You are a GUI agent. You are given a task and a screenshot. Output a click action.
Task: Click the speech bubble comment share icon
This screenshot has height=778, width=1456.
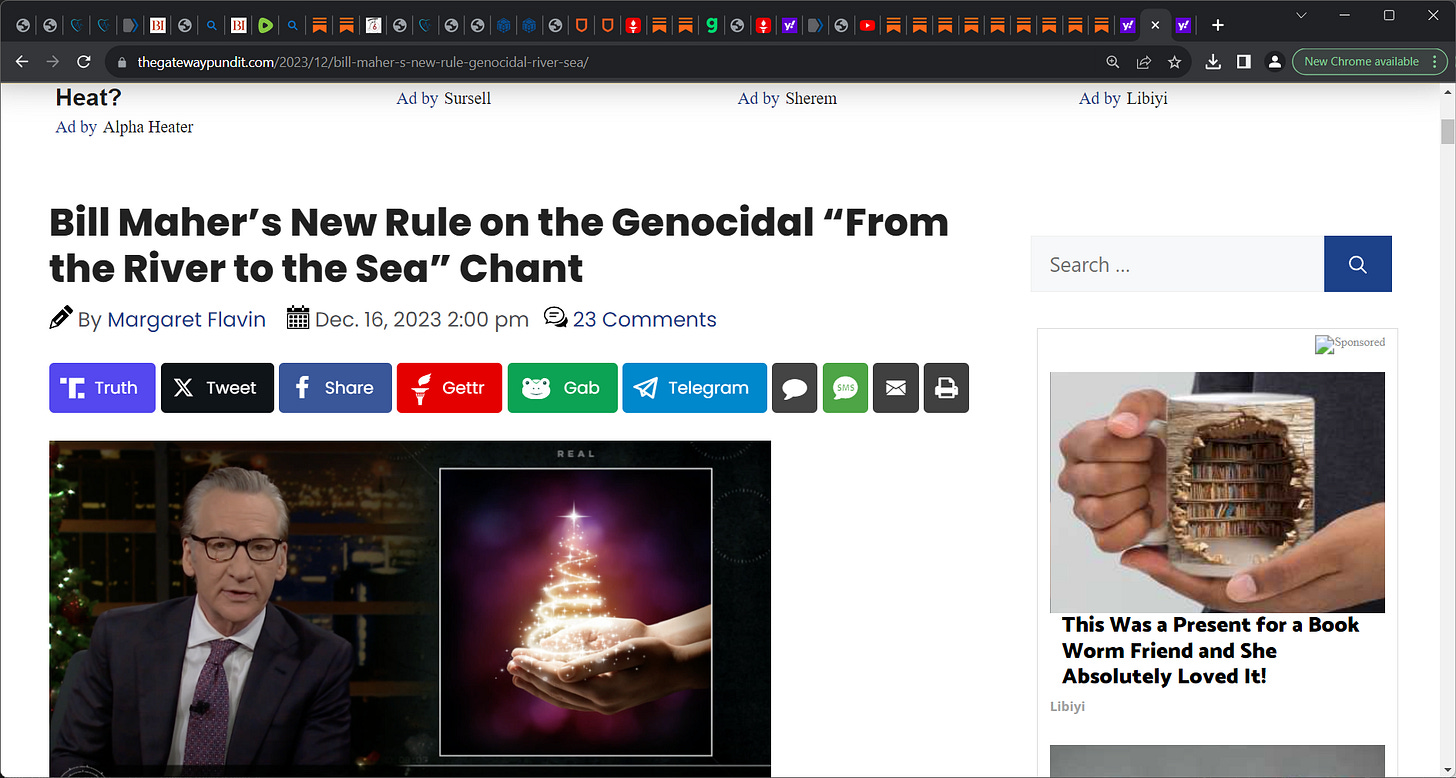click(795, 388)
